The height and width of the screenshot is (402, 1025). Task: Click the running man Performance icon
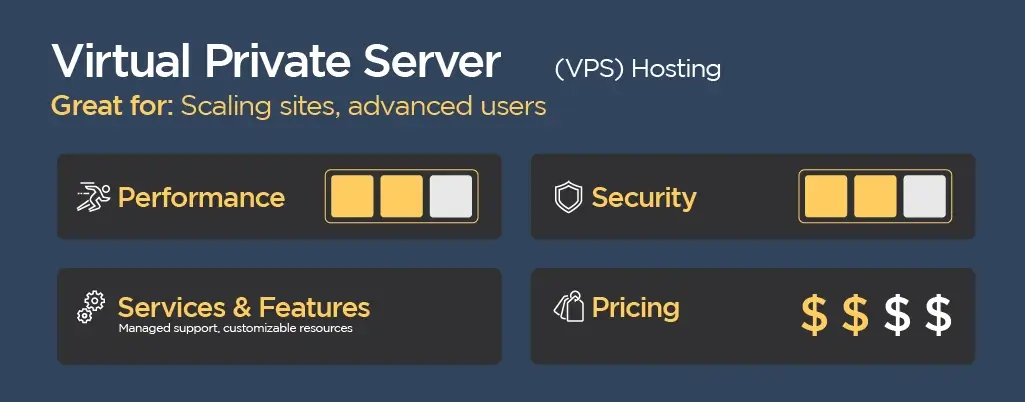coord(93,197)
